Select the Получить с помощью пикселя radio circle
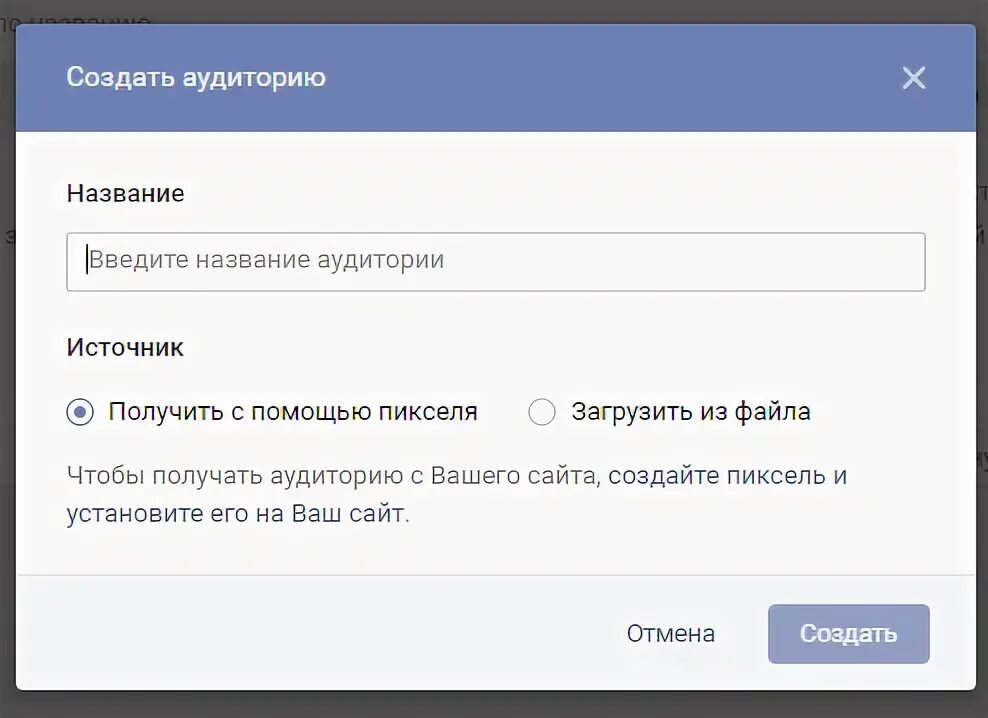988x718 pixels. 80,412
